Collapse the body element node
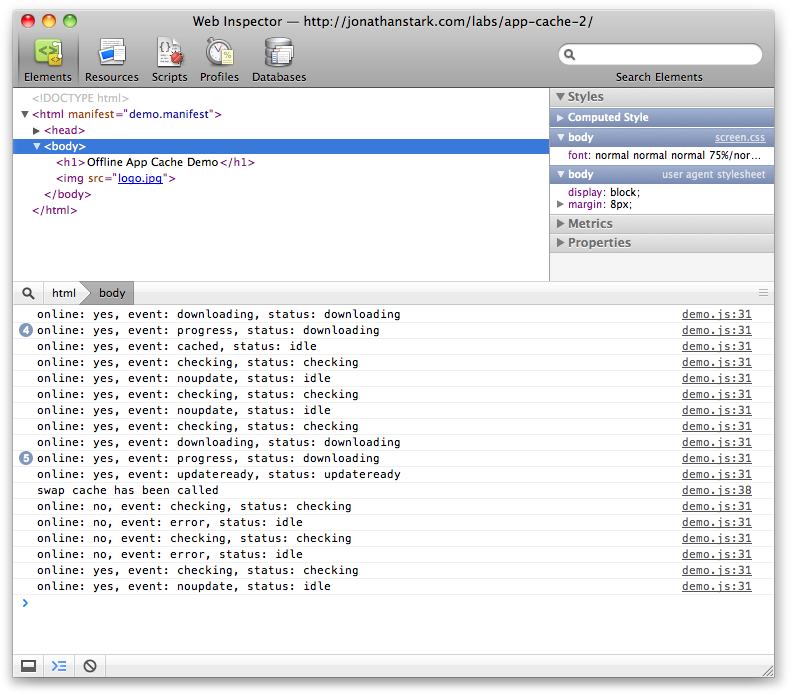Screen dimensions: 791x694 click(x=37, y=147)
